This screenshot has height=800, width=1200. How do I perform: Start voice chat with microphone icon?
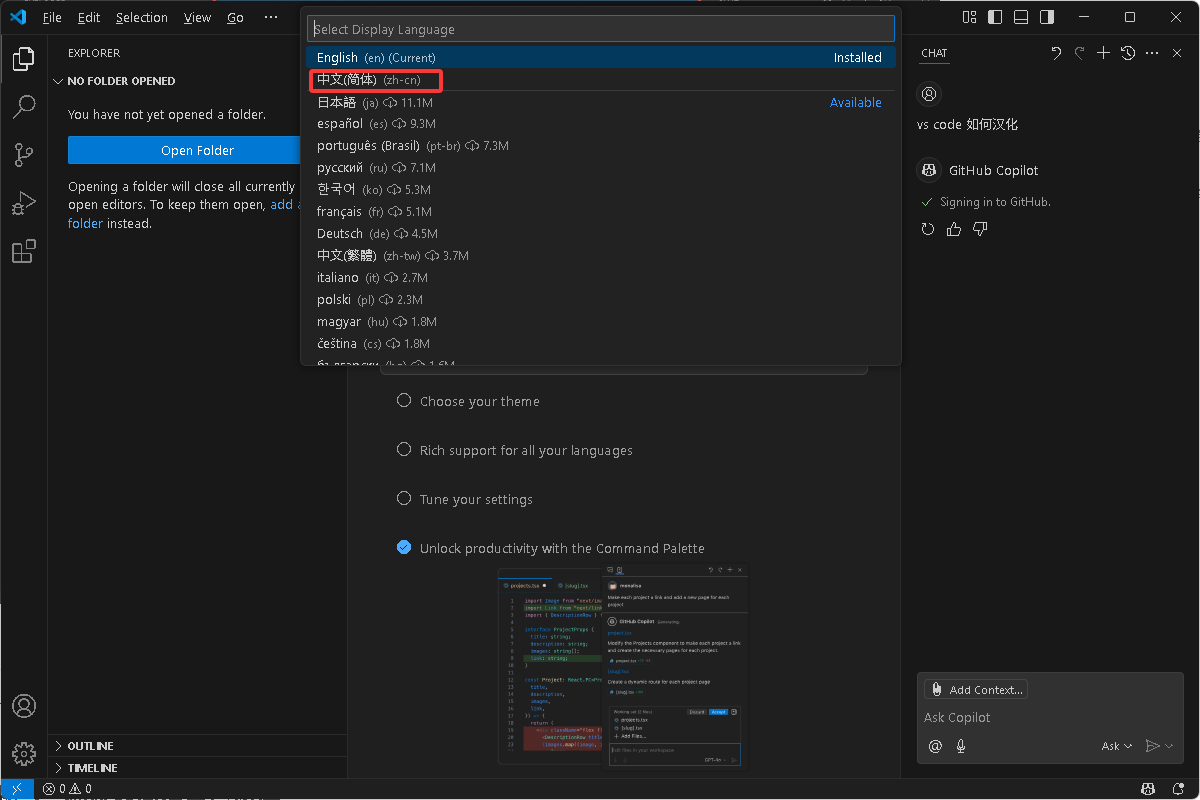(961, 746)
